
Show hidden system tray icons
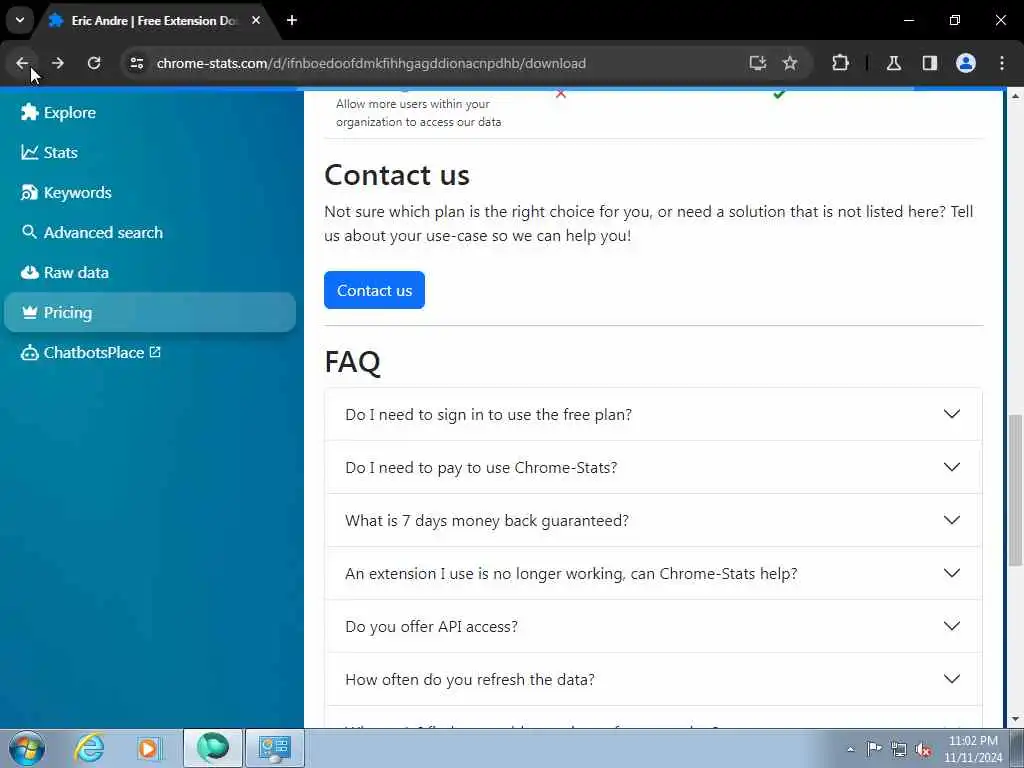tap(850, 749)
